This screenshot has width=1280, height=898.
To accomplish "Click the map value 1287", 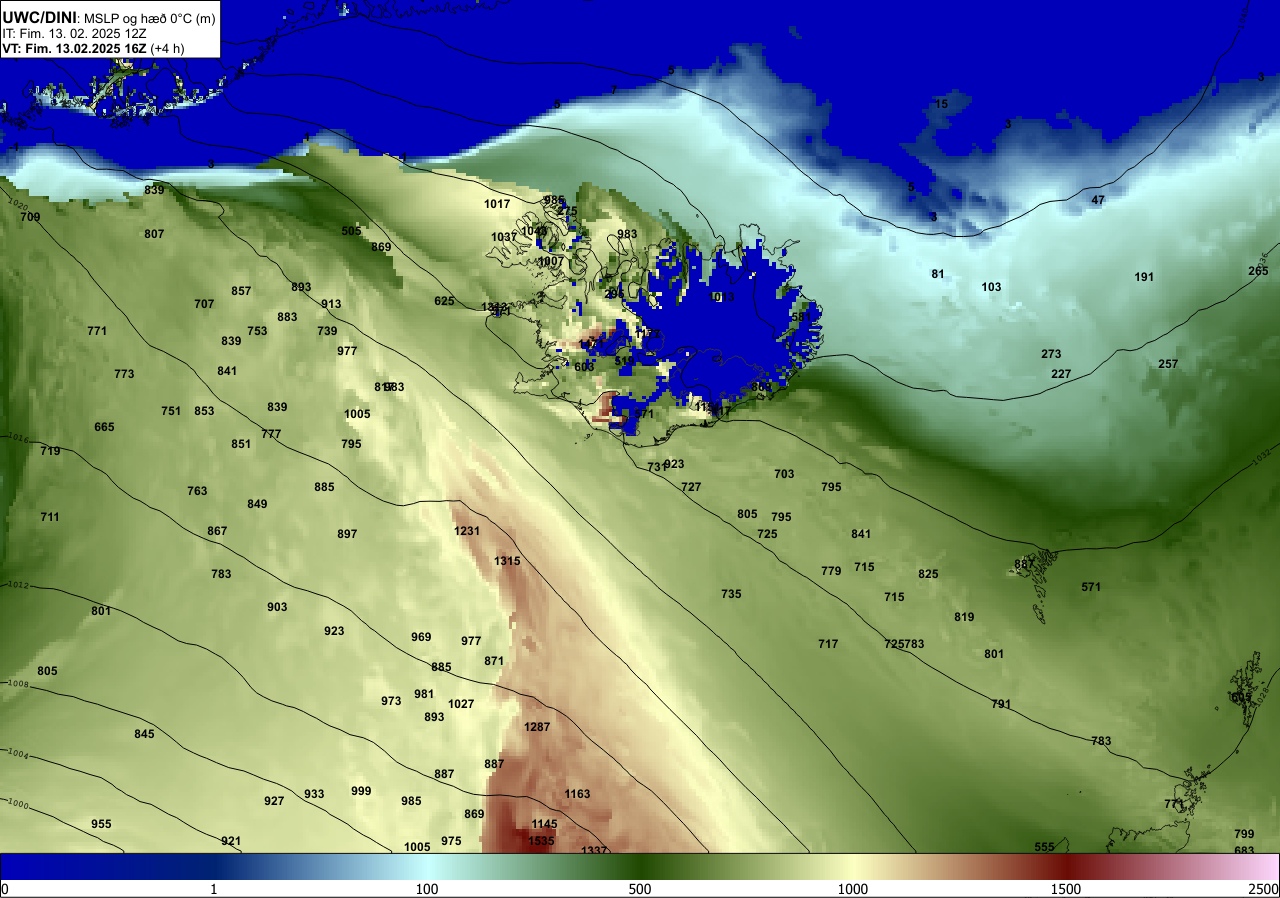I will pyautogui.click(x=537, y=727).
